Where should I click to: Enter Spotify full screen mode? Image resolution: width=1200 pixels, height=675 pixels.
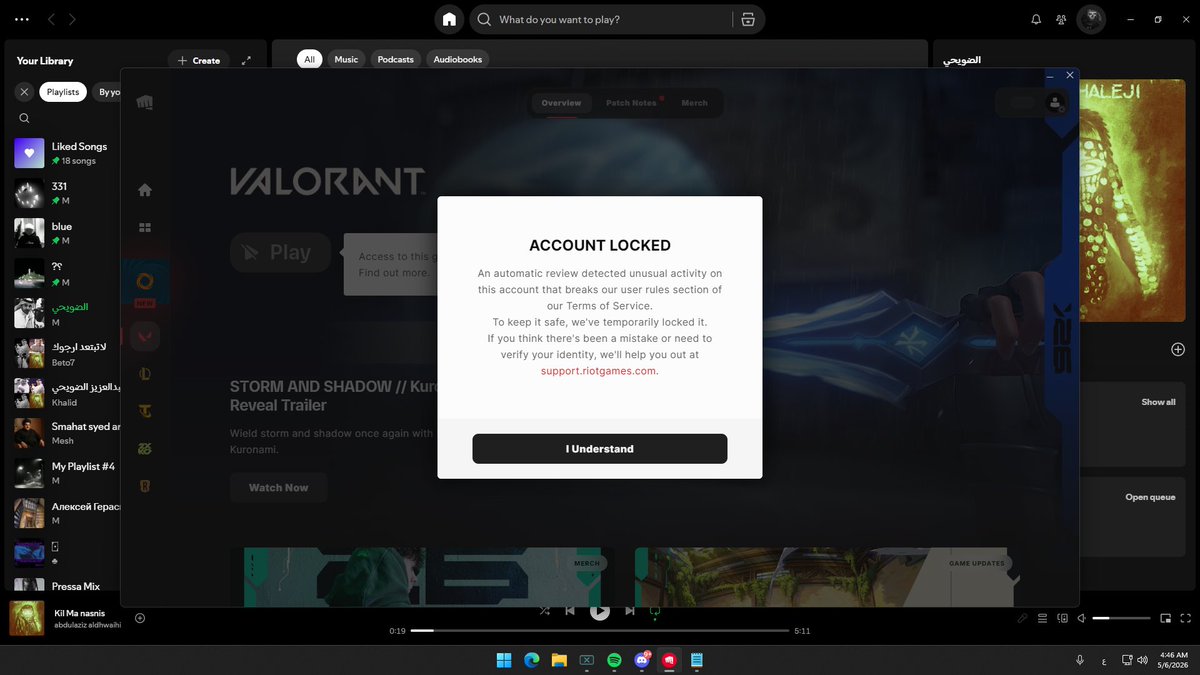pyautogui.click(x=1184, y=619)
